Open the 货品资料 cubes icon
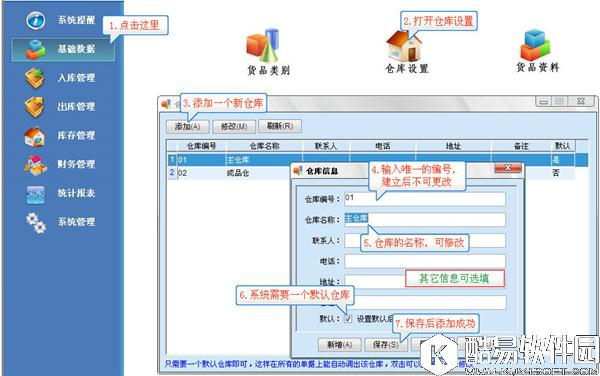This screenshot has height=376, width=600. coord(535,44)
